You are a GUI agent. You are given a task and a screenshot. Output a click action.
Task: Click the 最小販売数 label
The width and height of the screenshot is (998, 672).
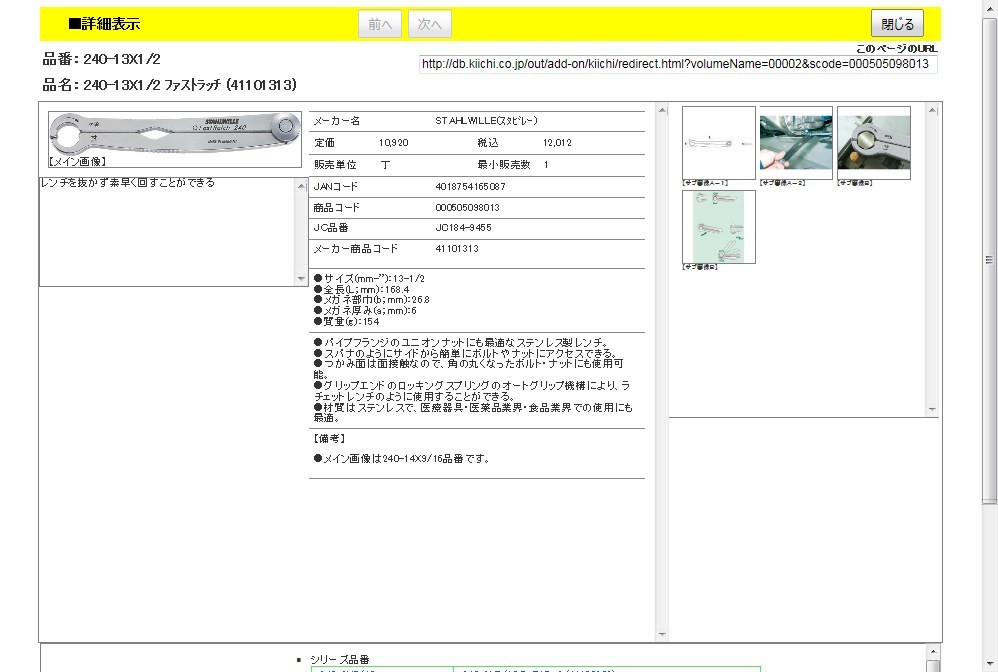coord(504,164)
